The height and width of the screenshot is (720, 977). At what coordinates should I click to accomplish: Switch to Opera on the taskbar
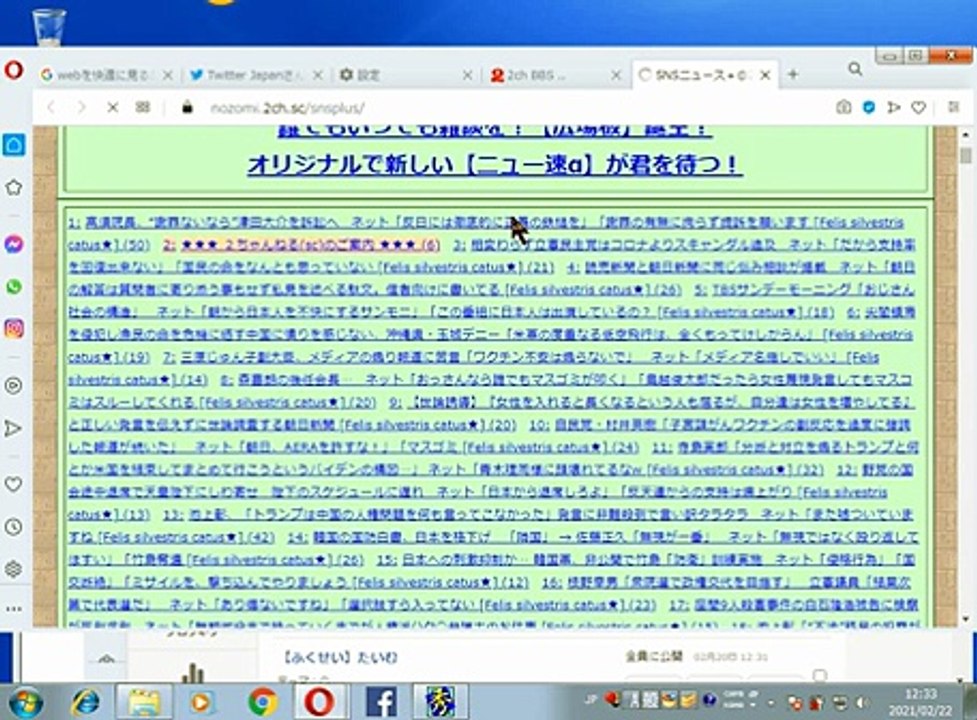(318, 703)
